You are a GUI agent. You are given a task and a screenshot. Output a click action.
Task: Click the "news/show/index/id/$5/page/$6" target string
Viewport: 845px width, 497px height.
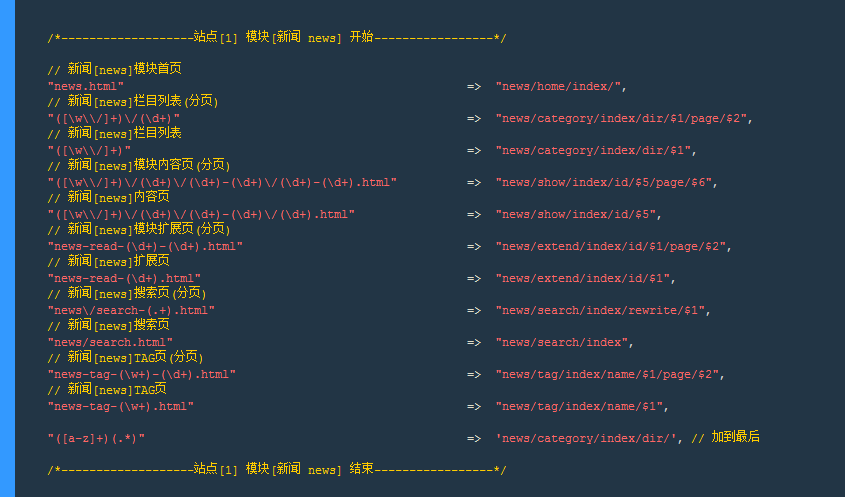coord(605,183)
